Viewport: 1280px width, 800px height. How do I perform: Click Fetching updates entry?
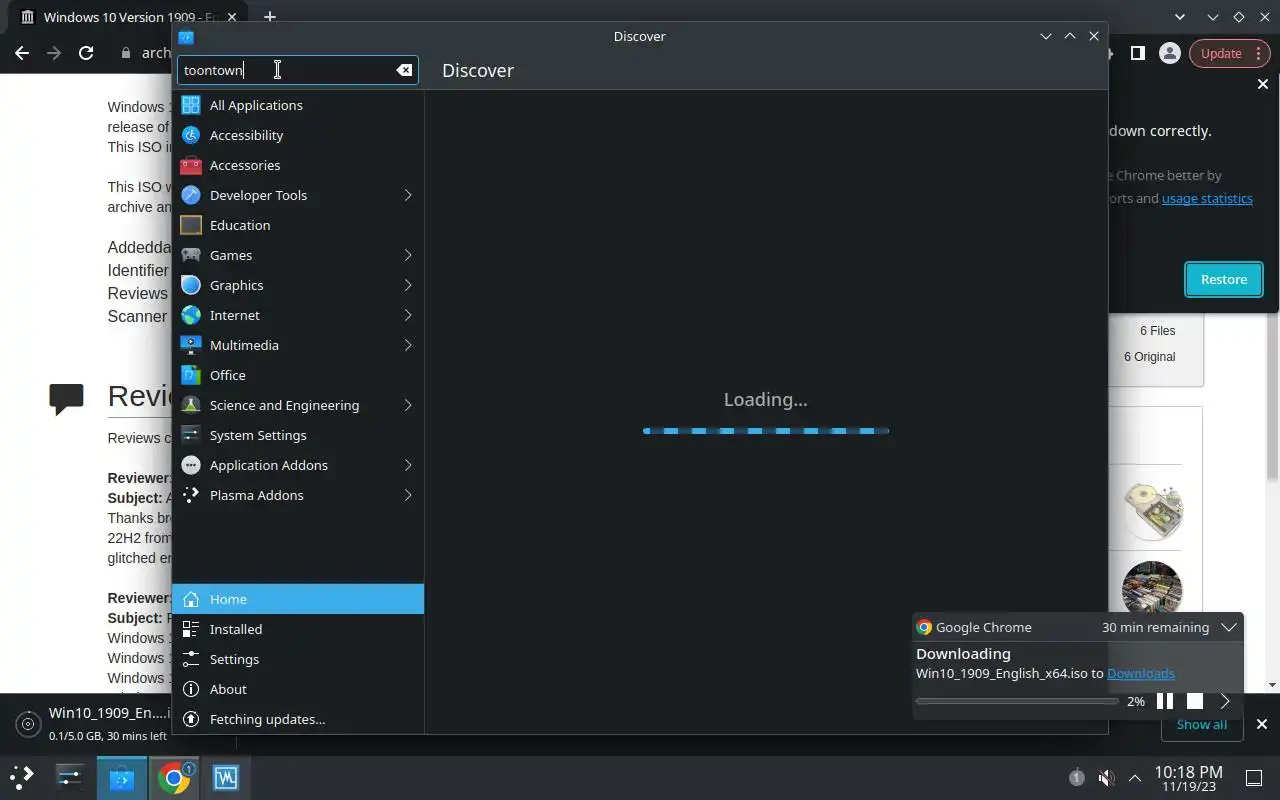[x=298, y=719]
